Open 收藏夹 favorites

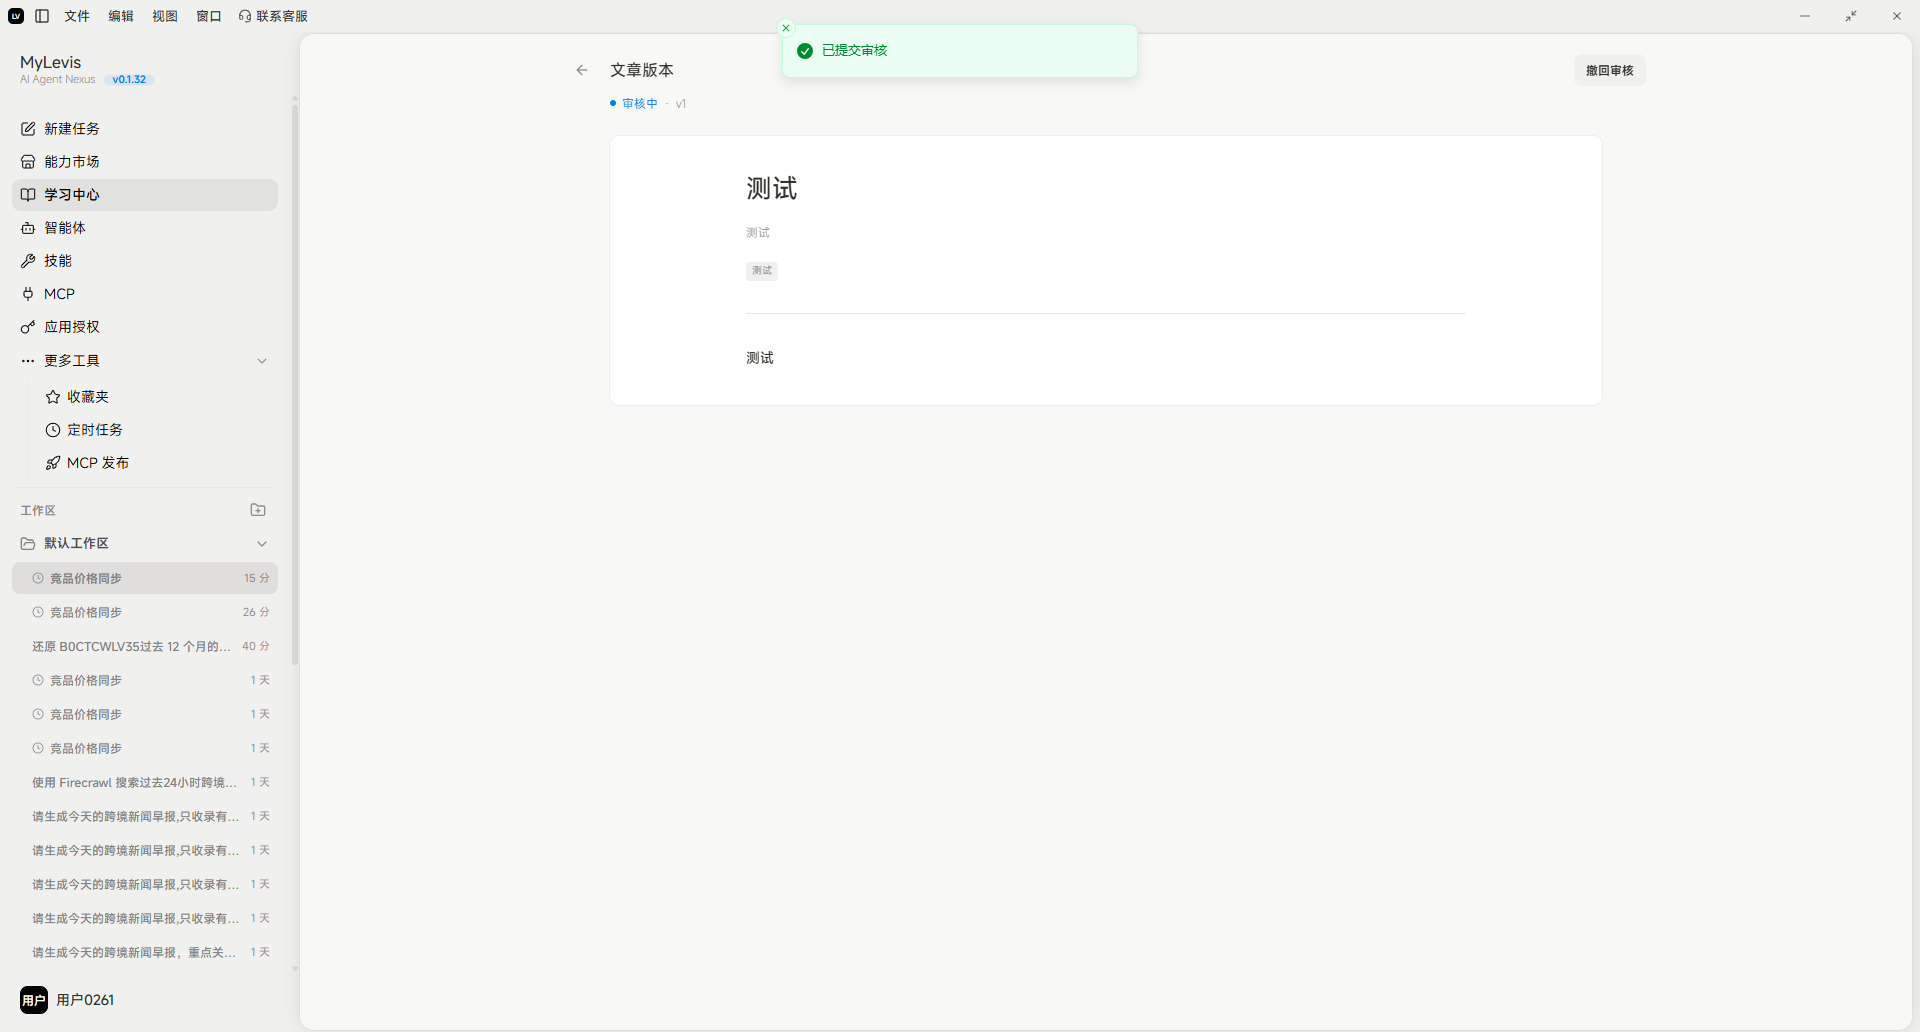pos(157,397)
